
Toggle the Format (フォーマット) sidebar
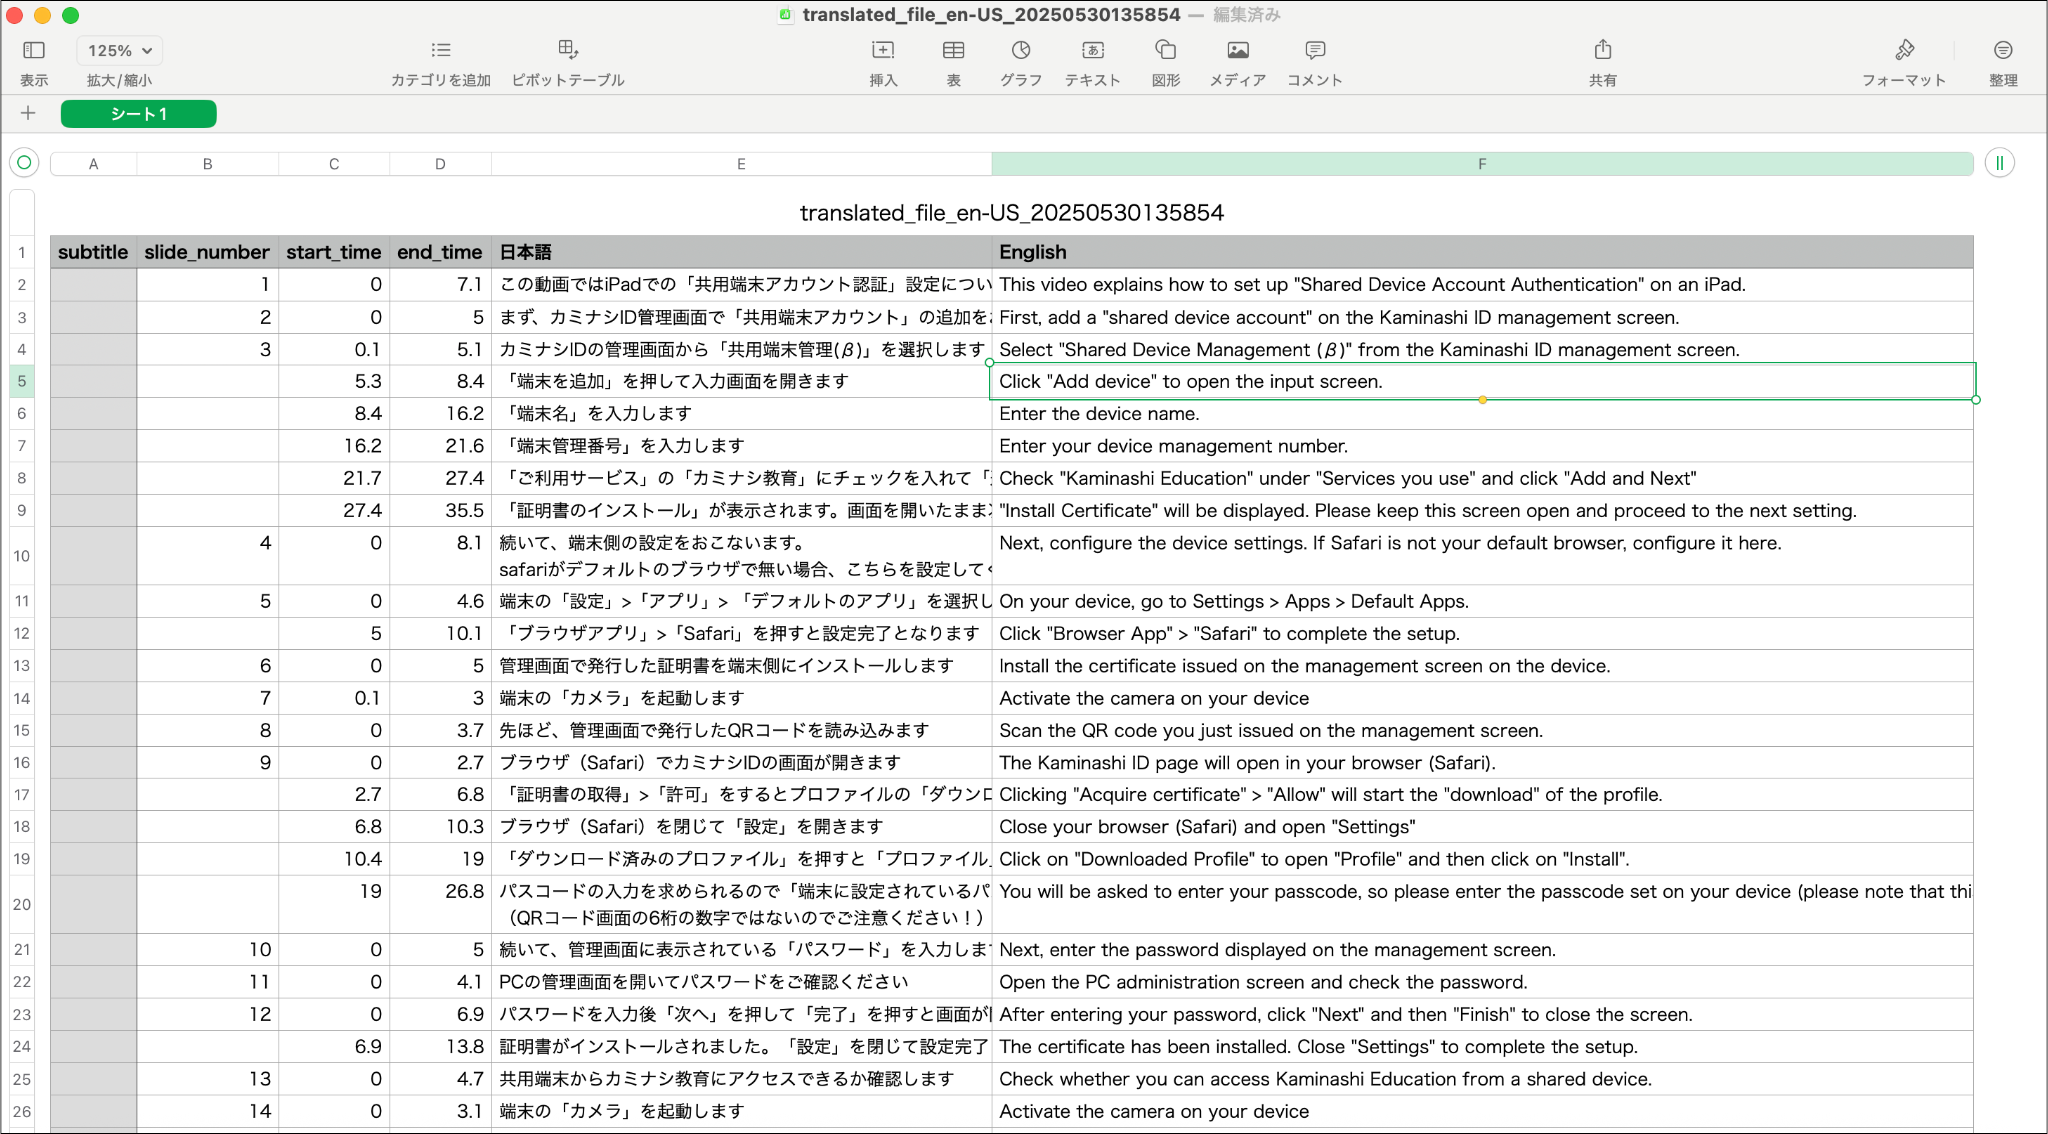pyautogui.click(x=1903, y=51)
